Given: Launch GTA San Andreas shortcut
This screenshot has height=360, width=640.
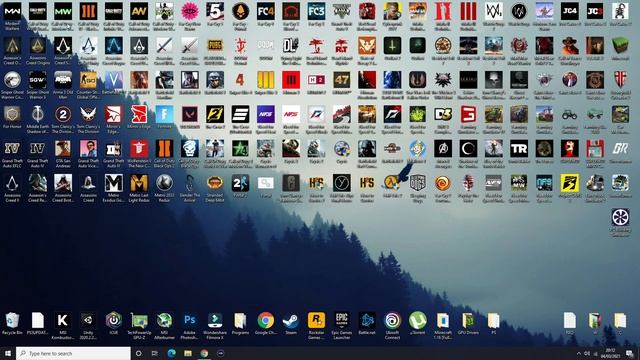Looking at the screenshot, I should pyautogui.click(x=63, y=149).
